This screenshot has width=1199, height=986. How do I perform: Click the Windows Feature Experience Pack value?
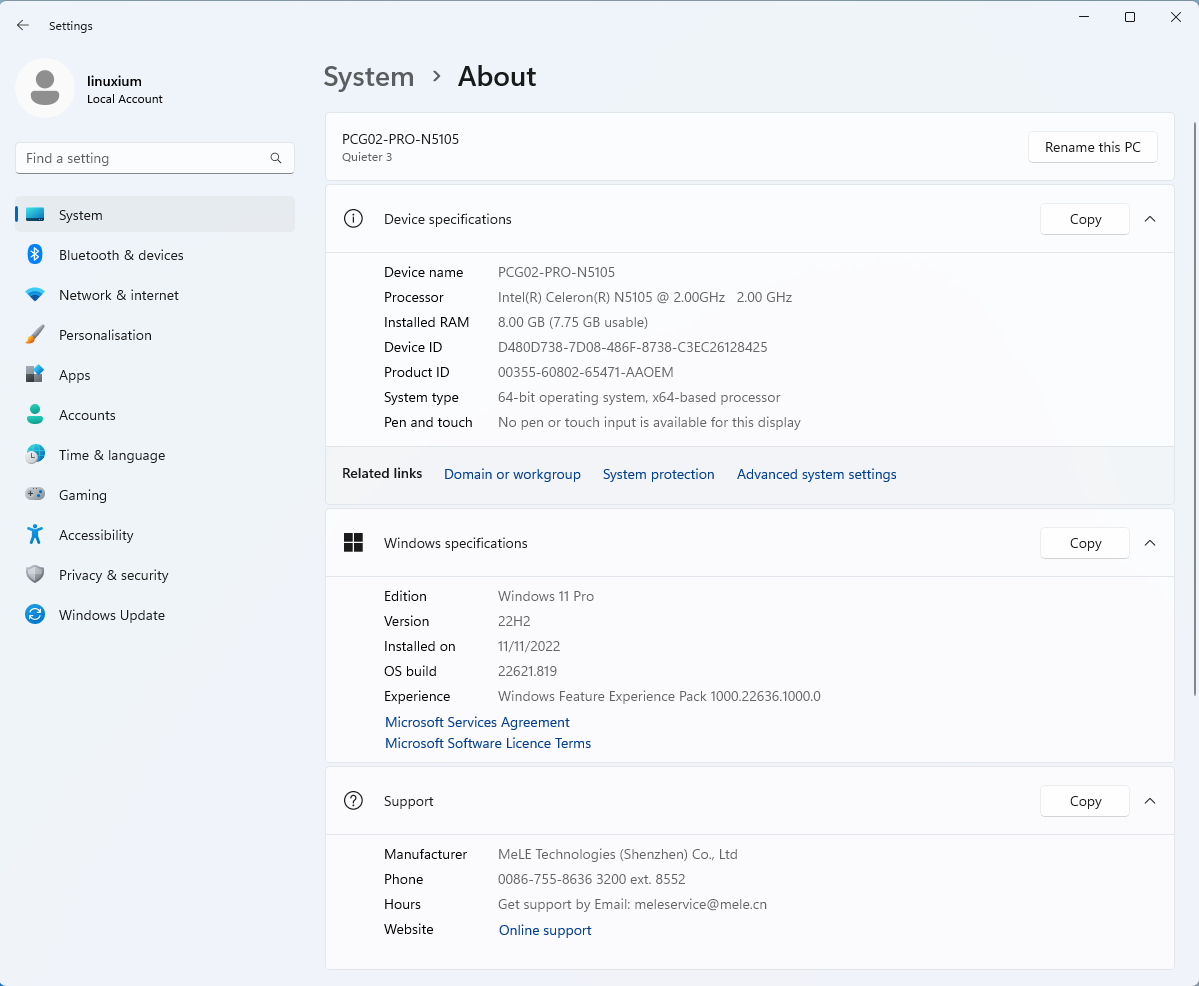[659, 696]
